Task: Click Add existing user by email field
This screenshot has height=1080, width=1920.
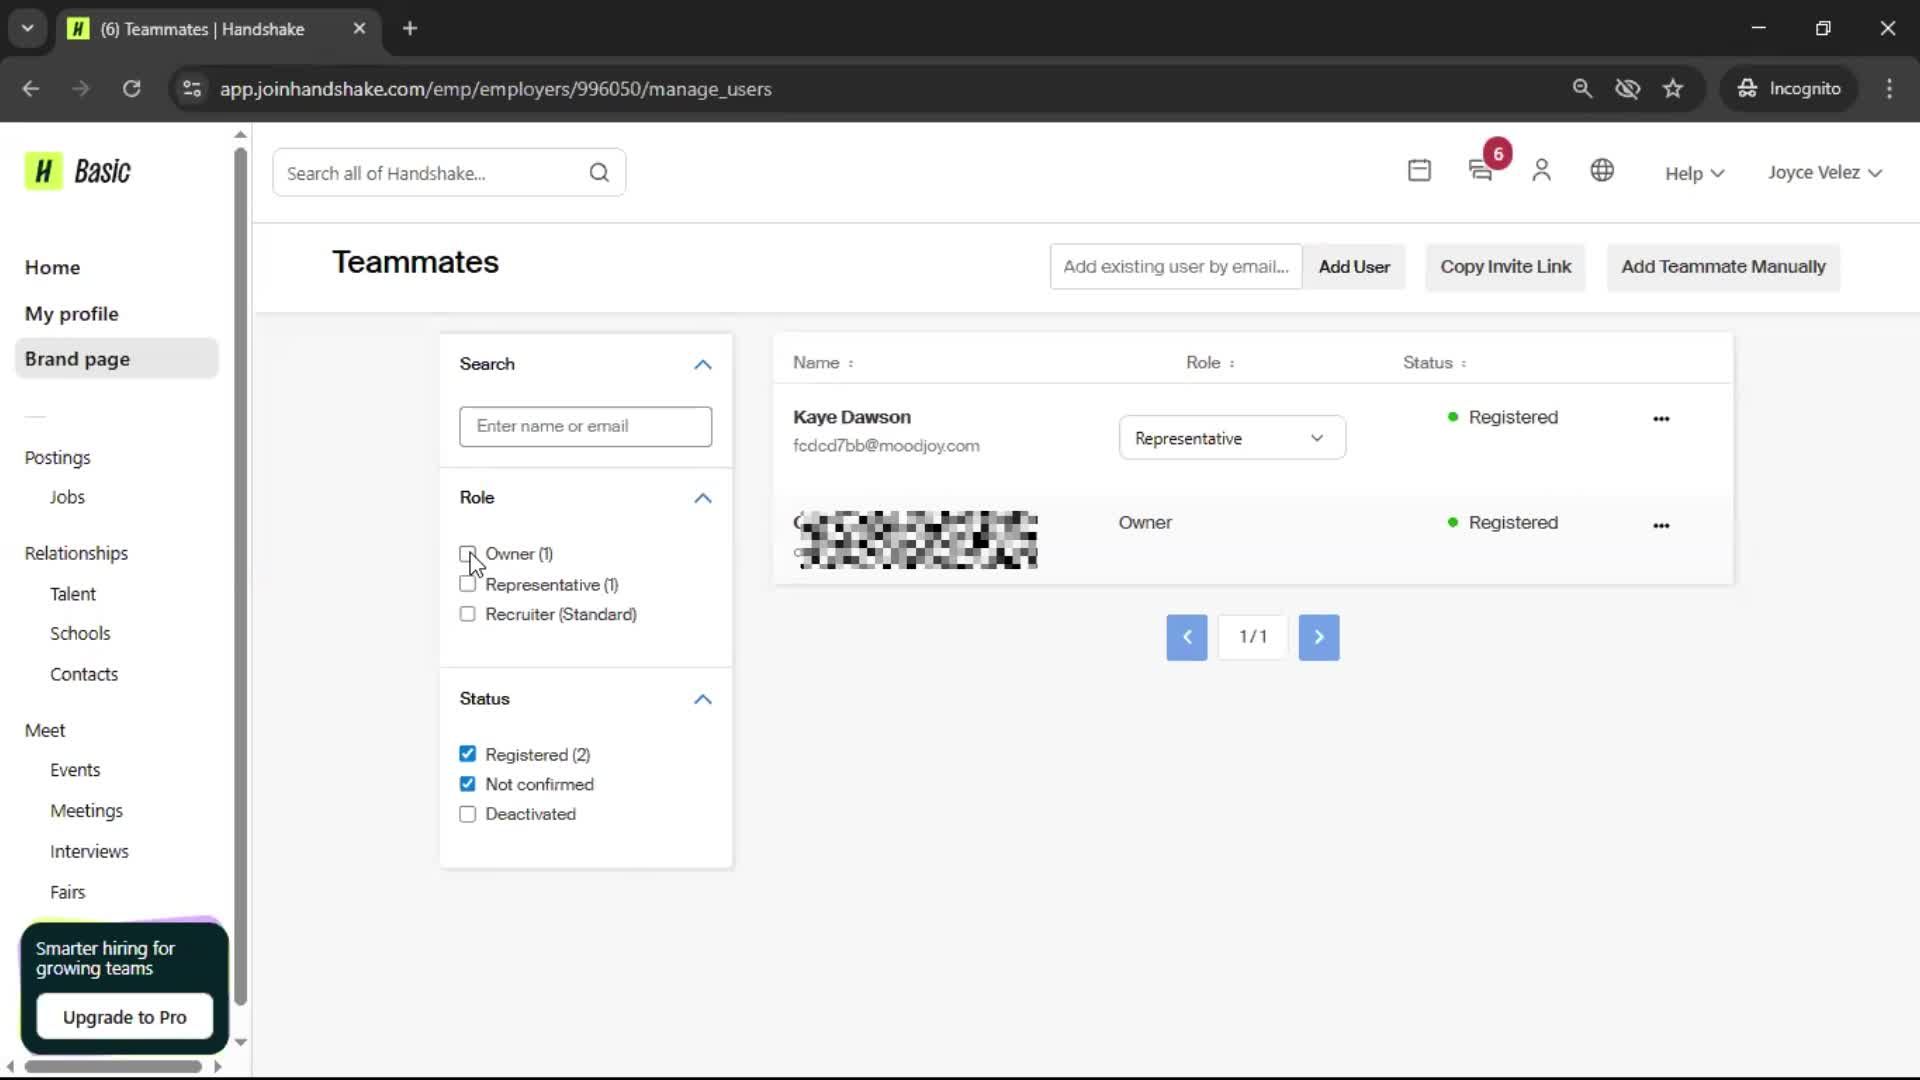Action: point(1176,267)
